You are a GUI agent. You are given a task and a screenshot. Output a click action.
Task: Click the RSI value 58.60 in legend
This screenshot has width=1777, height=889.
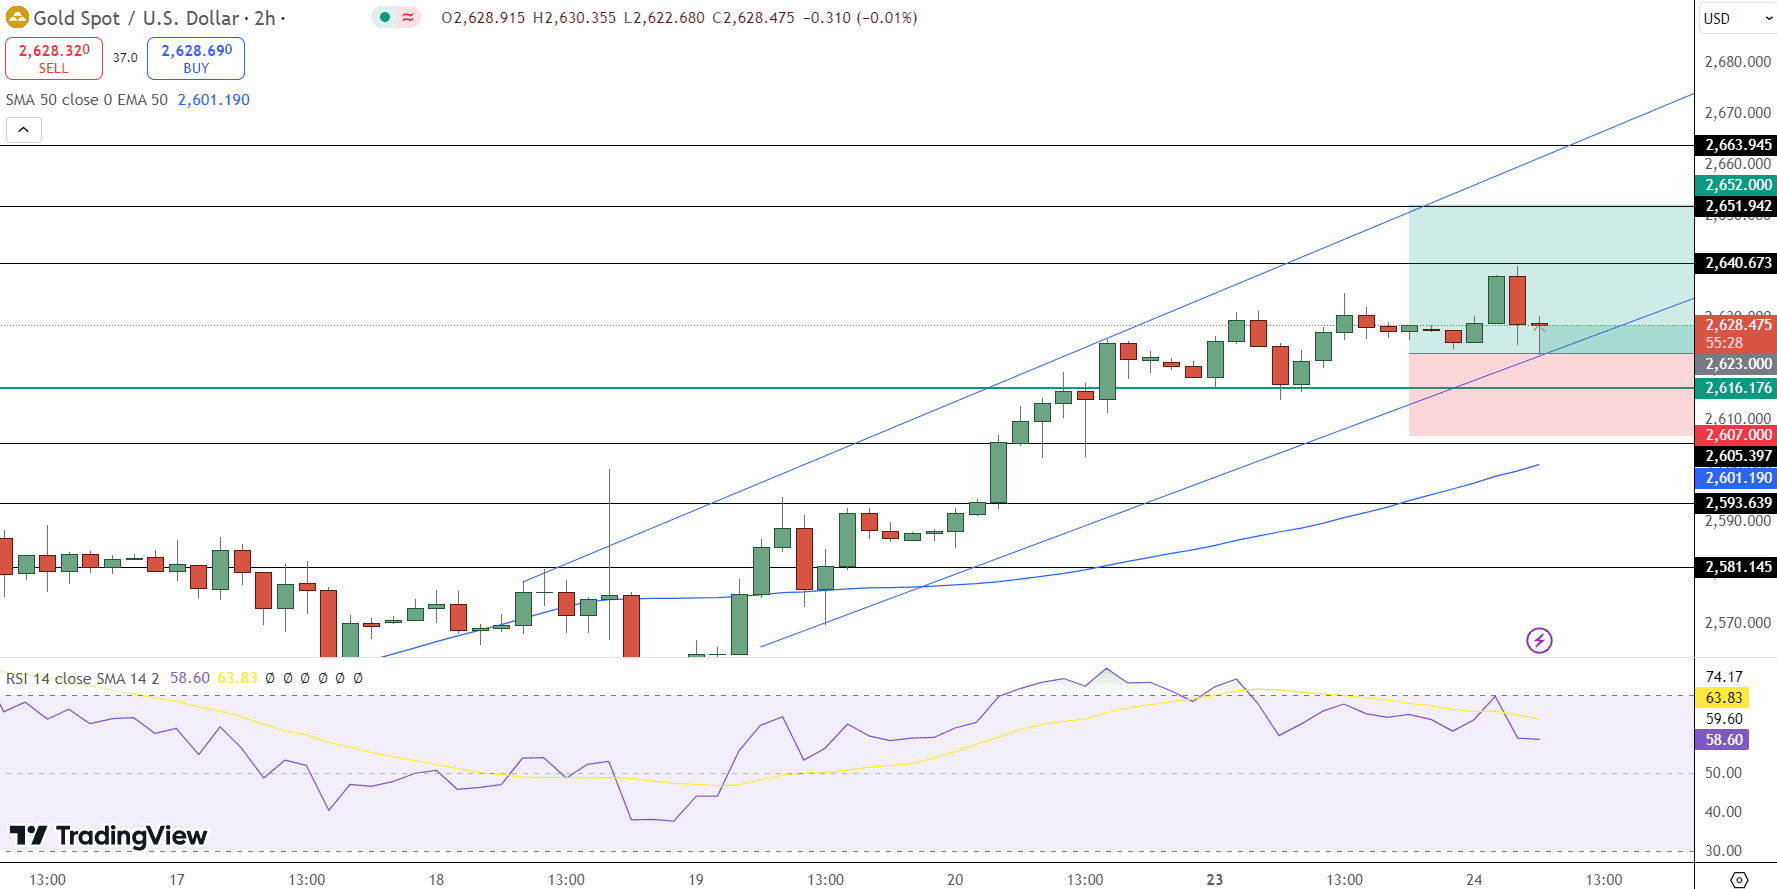coord(190,678)
